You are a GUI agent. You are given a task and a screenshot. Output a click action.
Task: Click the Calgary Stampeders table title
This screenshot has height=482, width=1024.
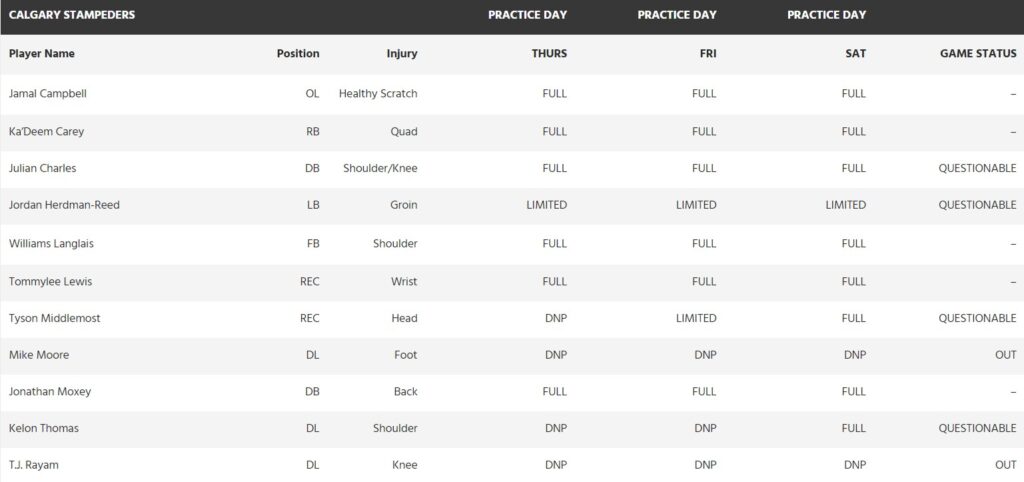pyautogui.click(x=72, y=15)
